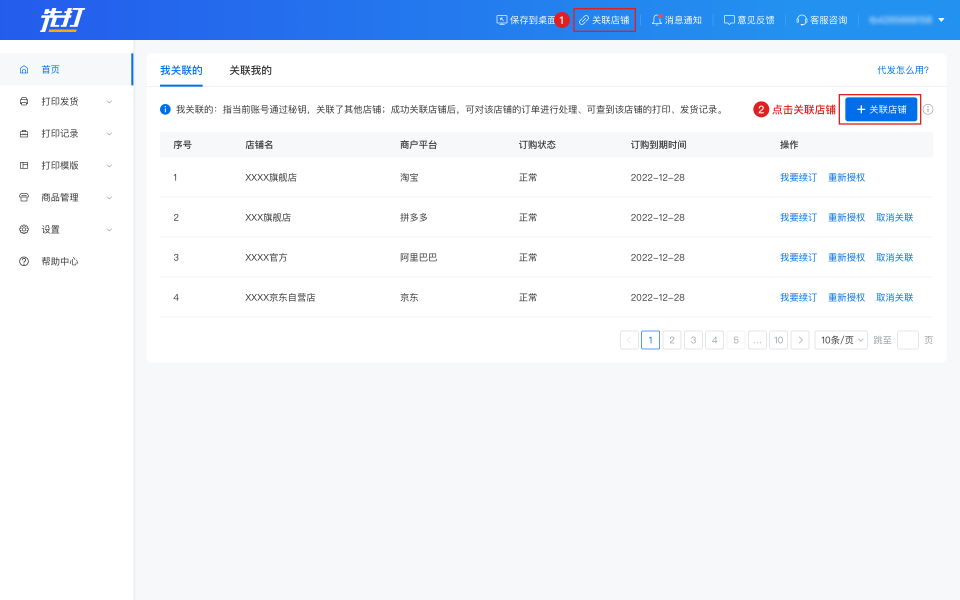
Task: Open the 代发怎么用? help link
Action: click(x=902, y=70)
